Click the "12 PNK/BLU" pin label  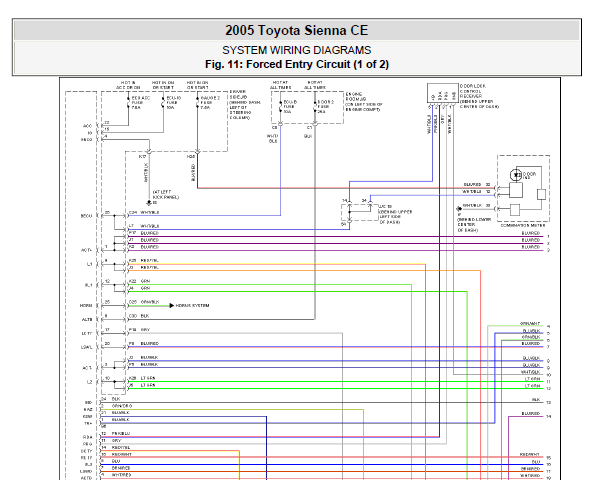tap(115, 433)
